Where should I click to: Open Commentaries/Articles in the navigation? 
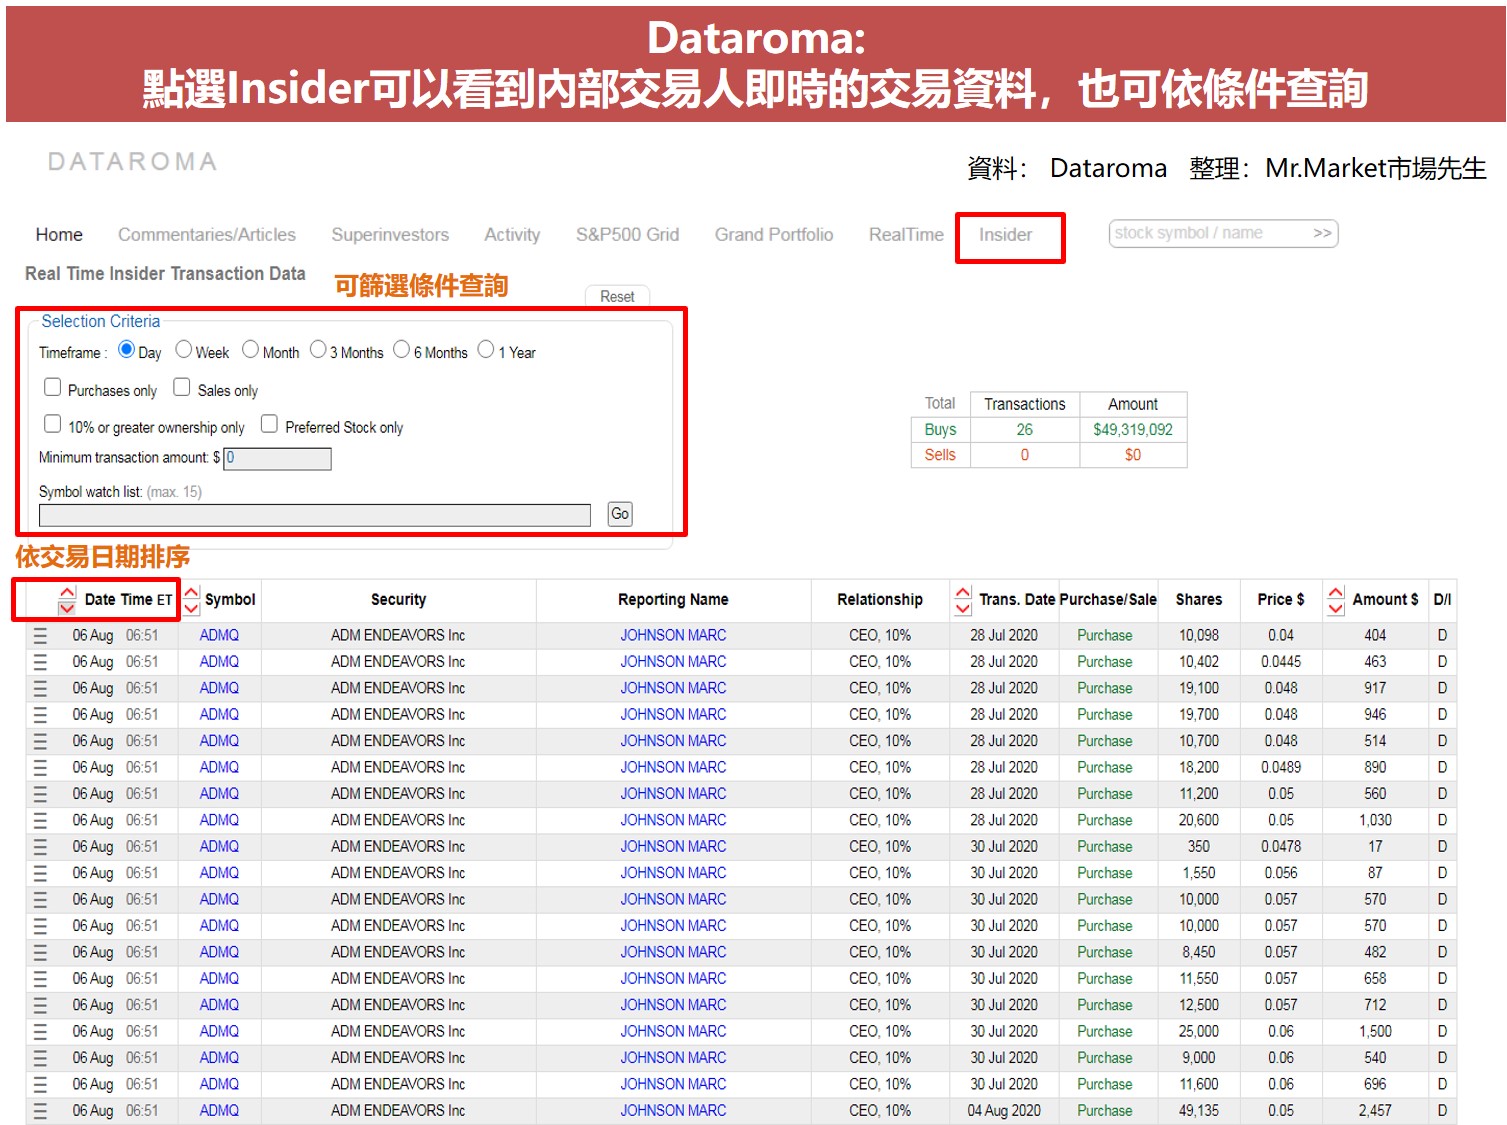click(207, 235)
